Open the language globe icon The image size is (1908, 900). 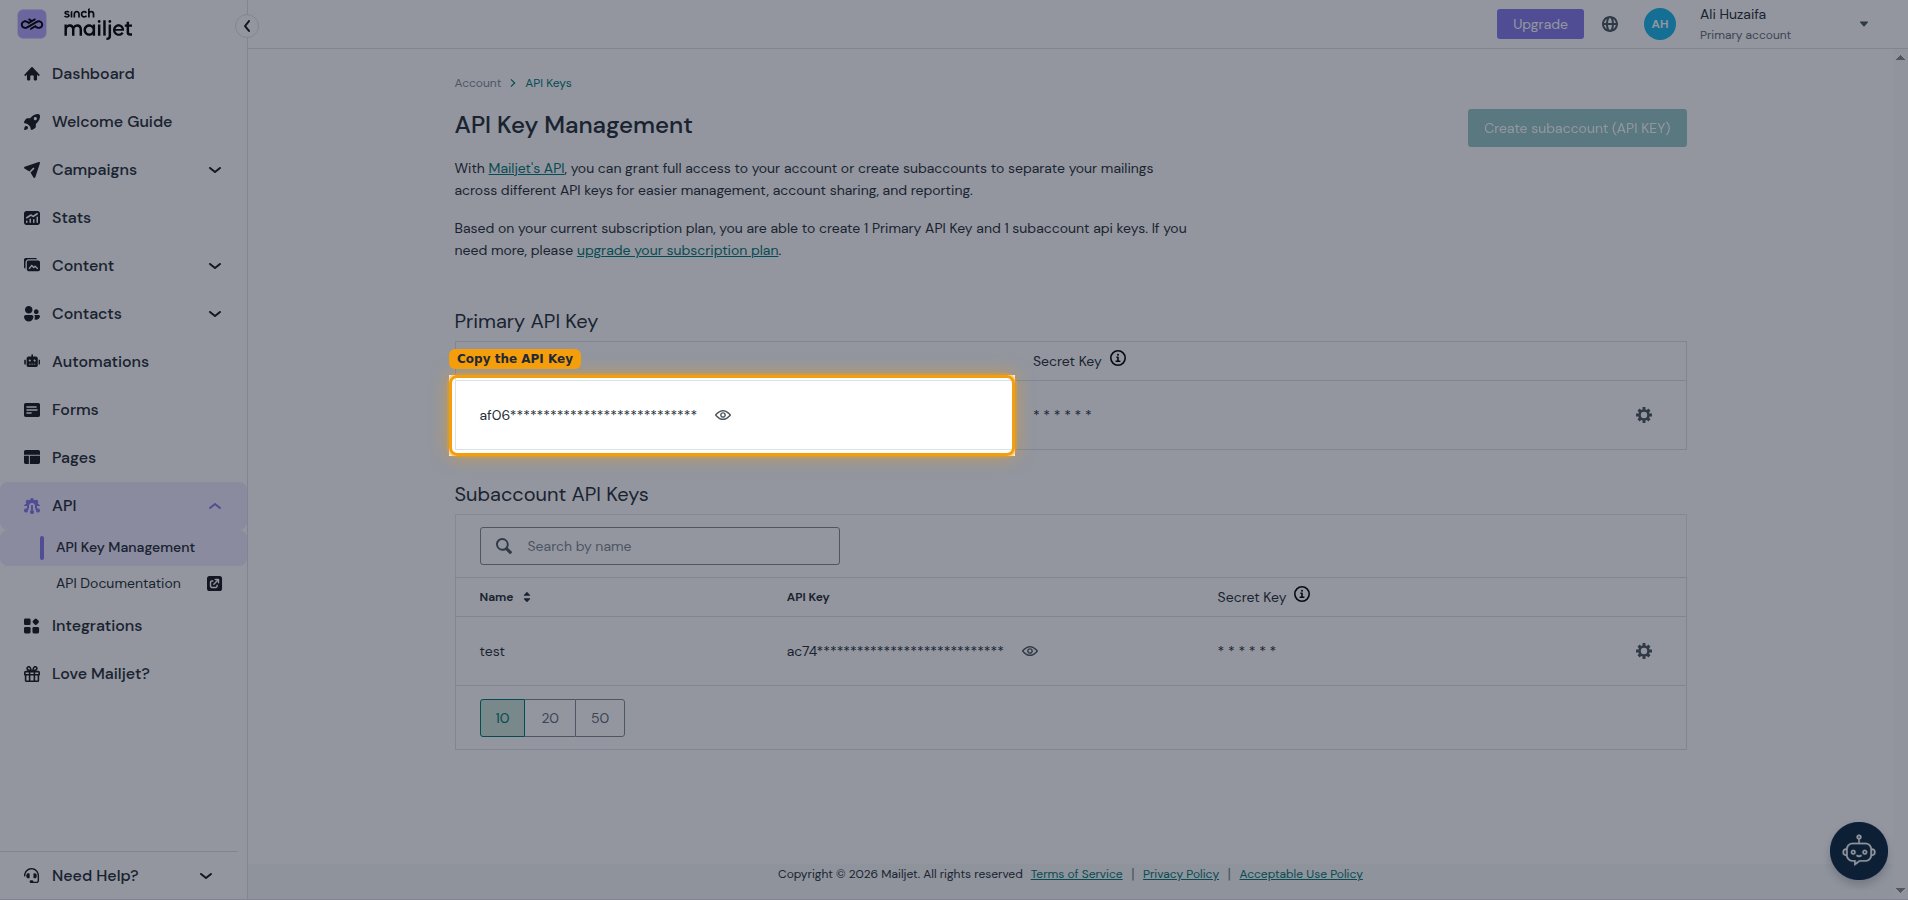1610,24
